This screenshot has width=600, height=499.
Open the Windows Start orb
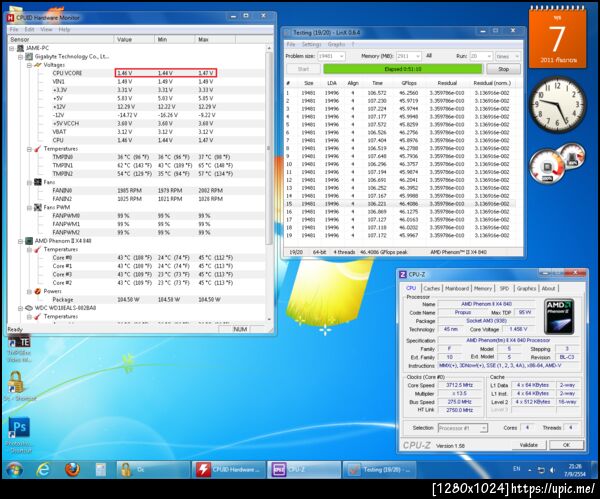click(x=14, y=470)
